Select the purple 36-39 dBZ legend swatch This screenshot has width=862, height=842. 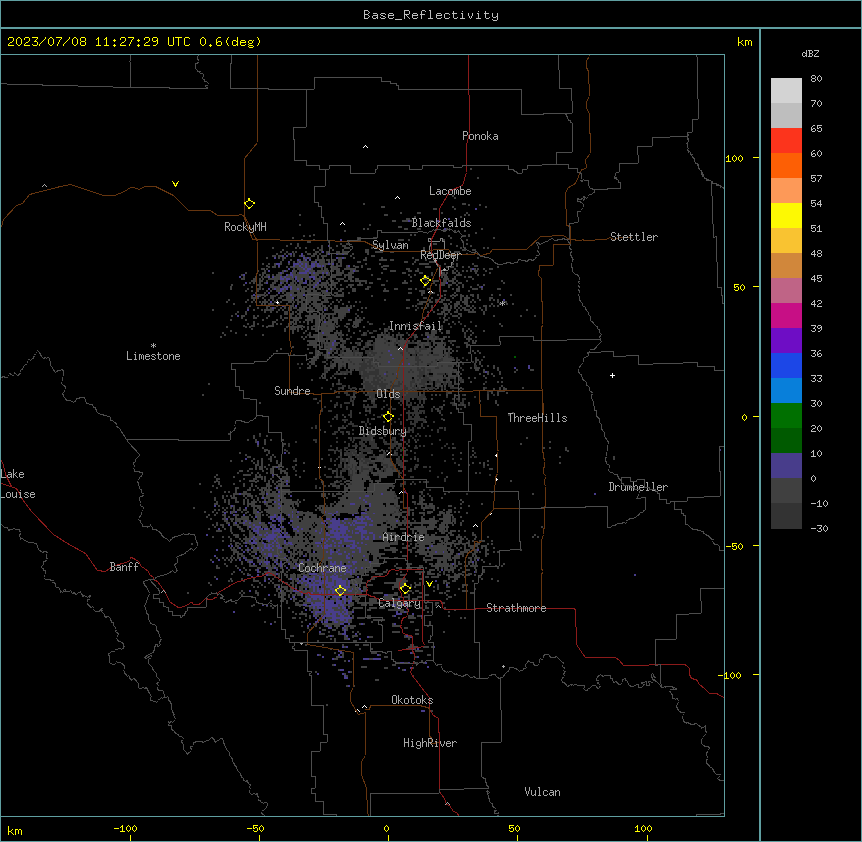tap(786, 341)
